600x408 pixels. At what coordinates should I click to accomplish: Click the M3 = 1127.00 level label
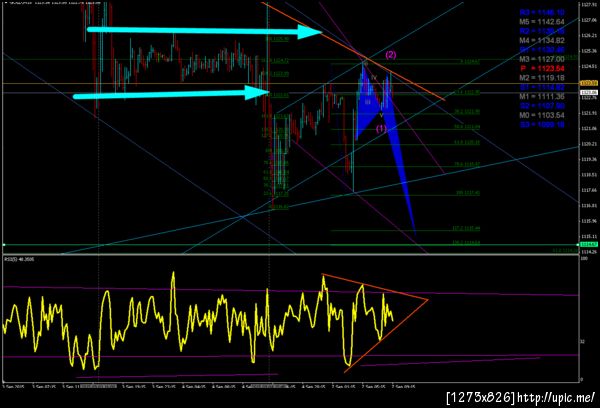pos(542,59)
